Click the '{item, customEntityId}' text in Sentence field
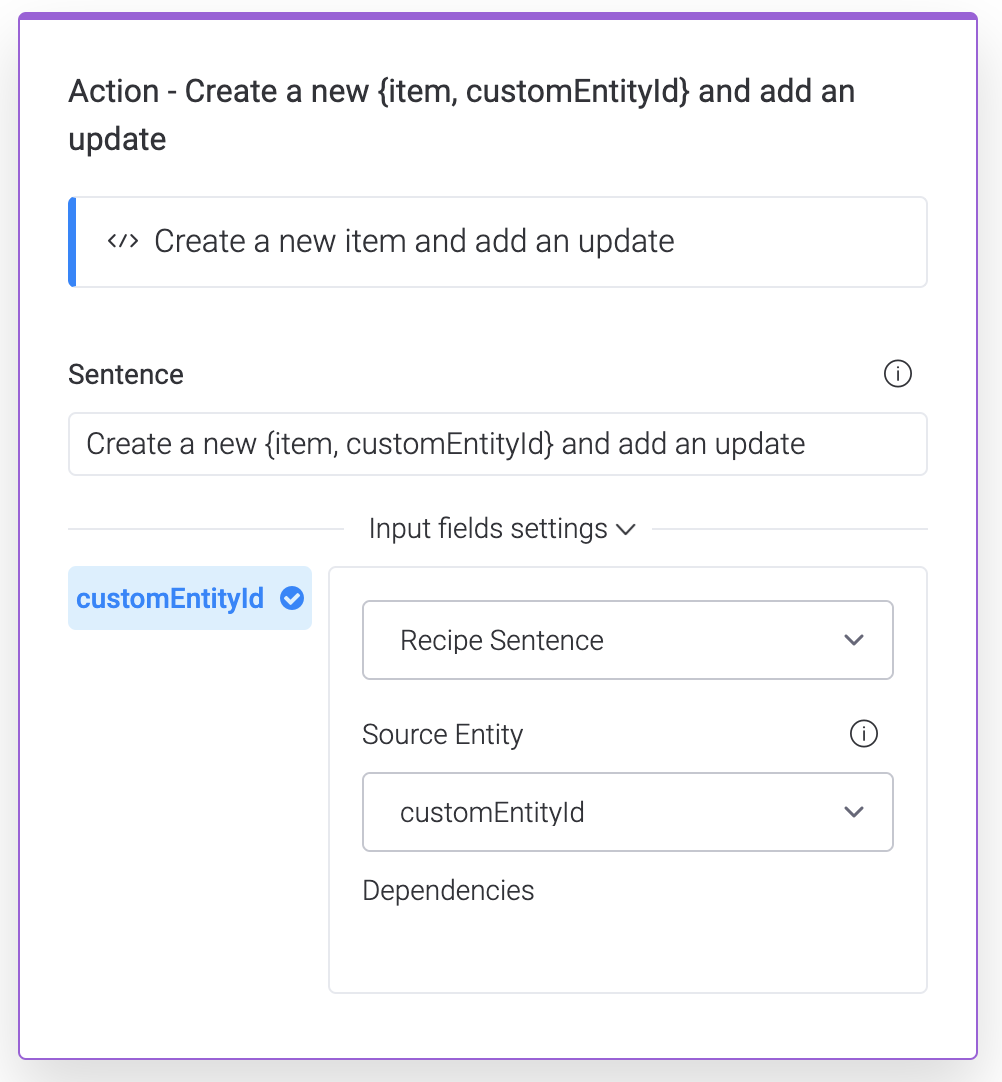The width and height of the screenshot is (1002, 1082). point(409,444)
